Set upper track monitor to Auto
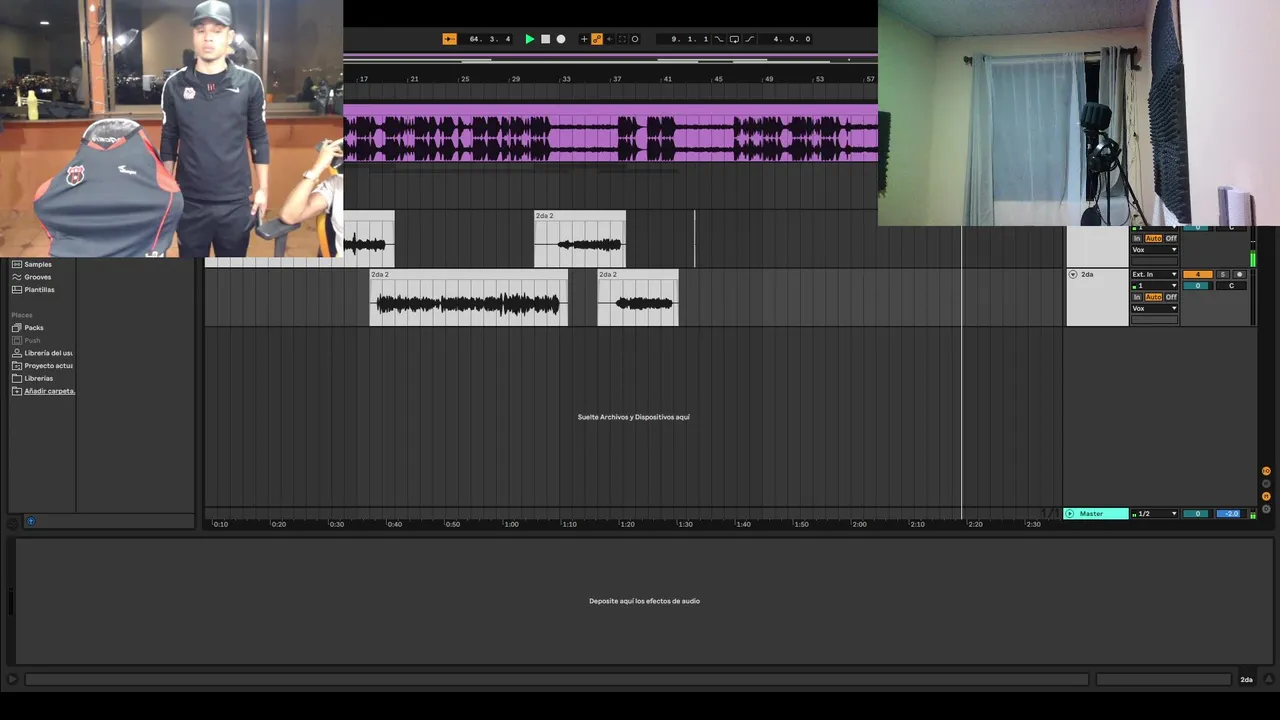 pyautogui.click(x=1153, y=238)
